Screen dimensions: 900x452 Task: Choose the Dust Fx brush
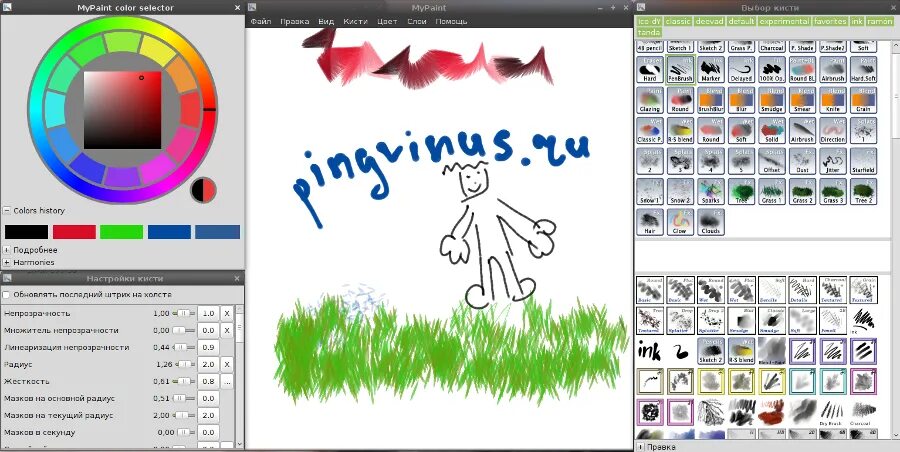(802, 161)
